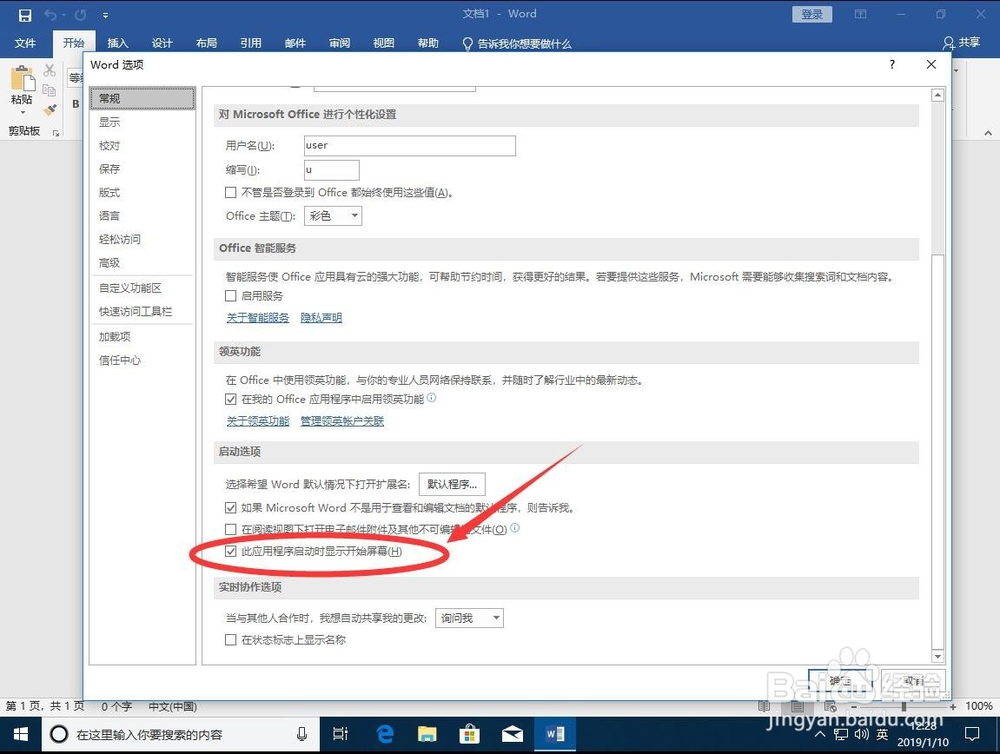1000x754 pixels.
Task: Click the Cortana circle icon
Action: 59,734
